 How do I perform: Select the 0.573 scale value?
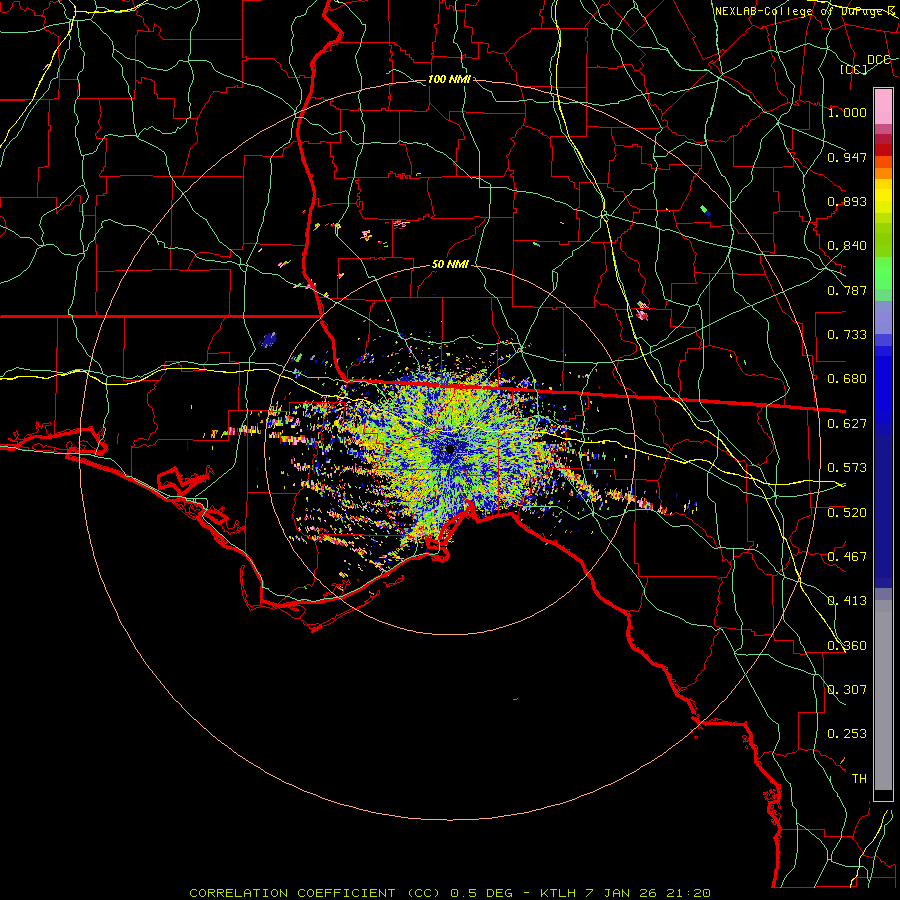(x=847, y=468)
